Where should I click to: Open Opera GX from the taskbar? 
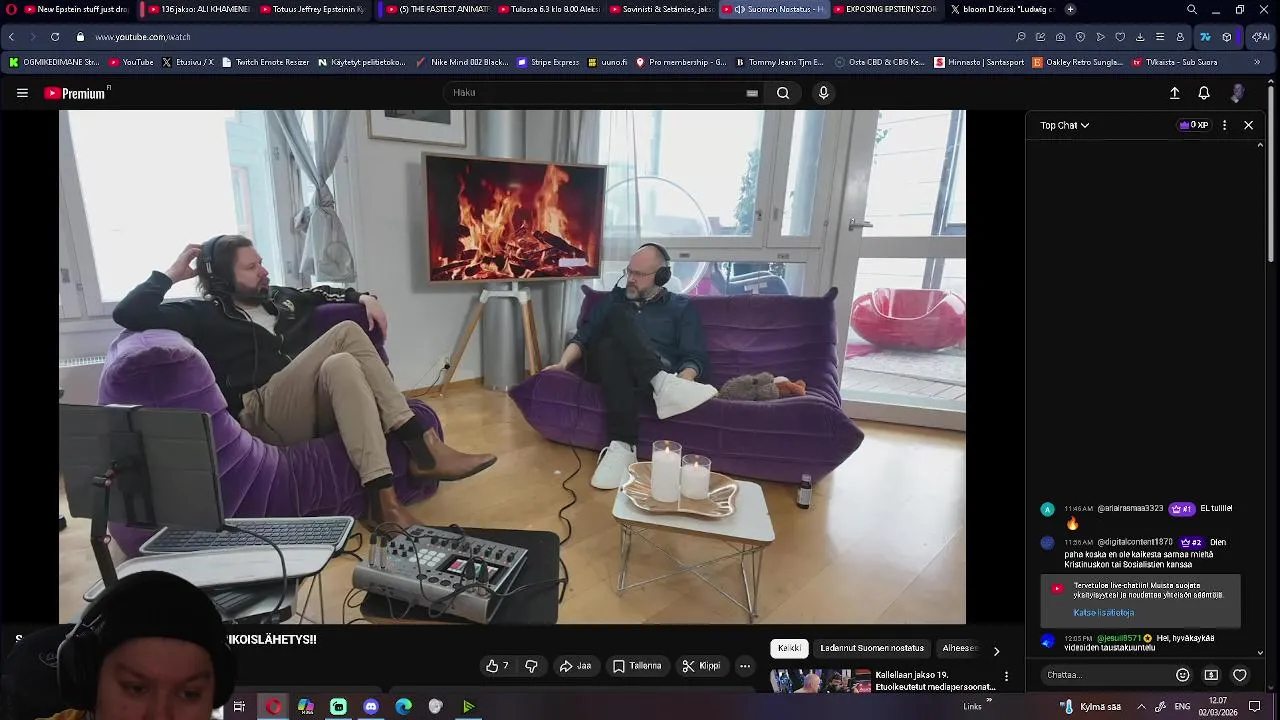click(273, 706)
